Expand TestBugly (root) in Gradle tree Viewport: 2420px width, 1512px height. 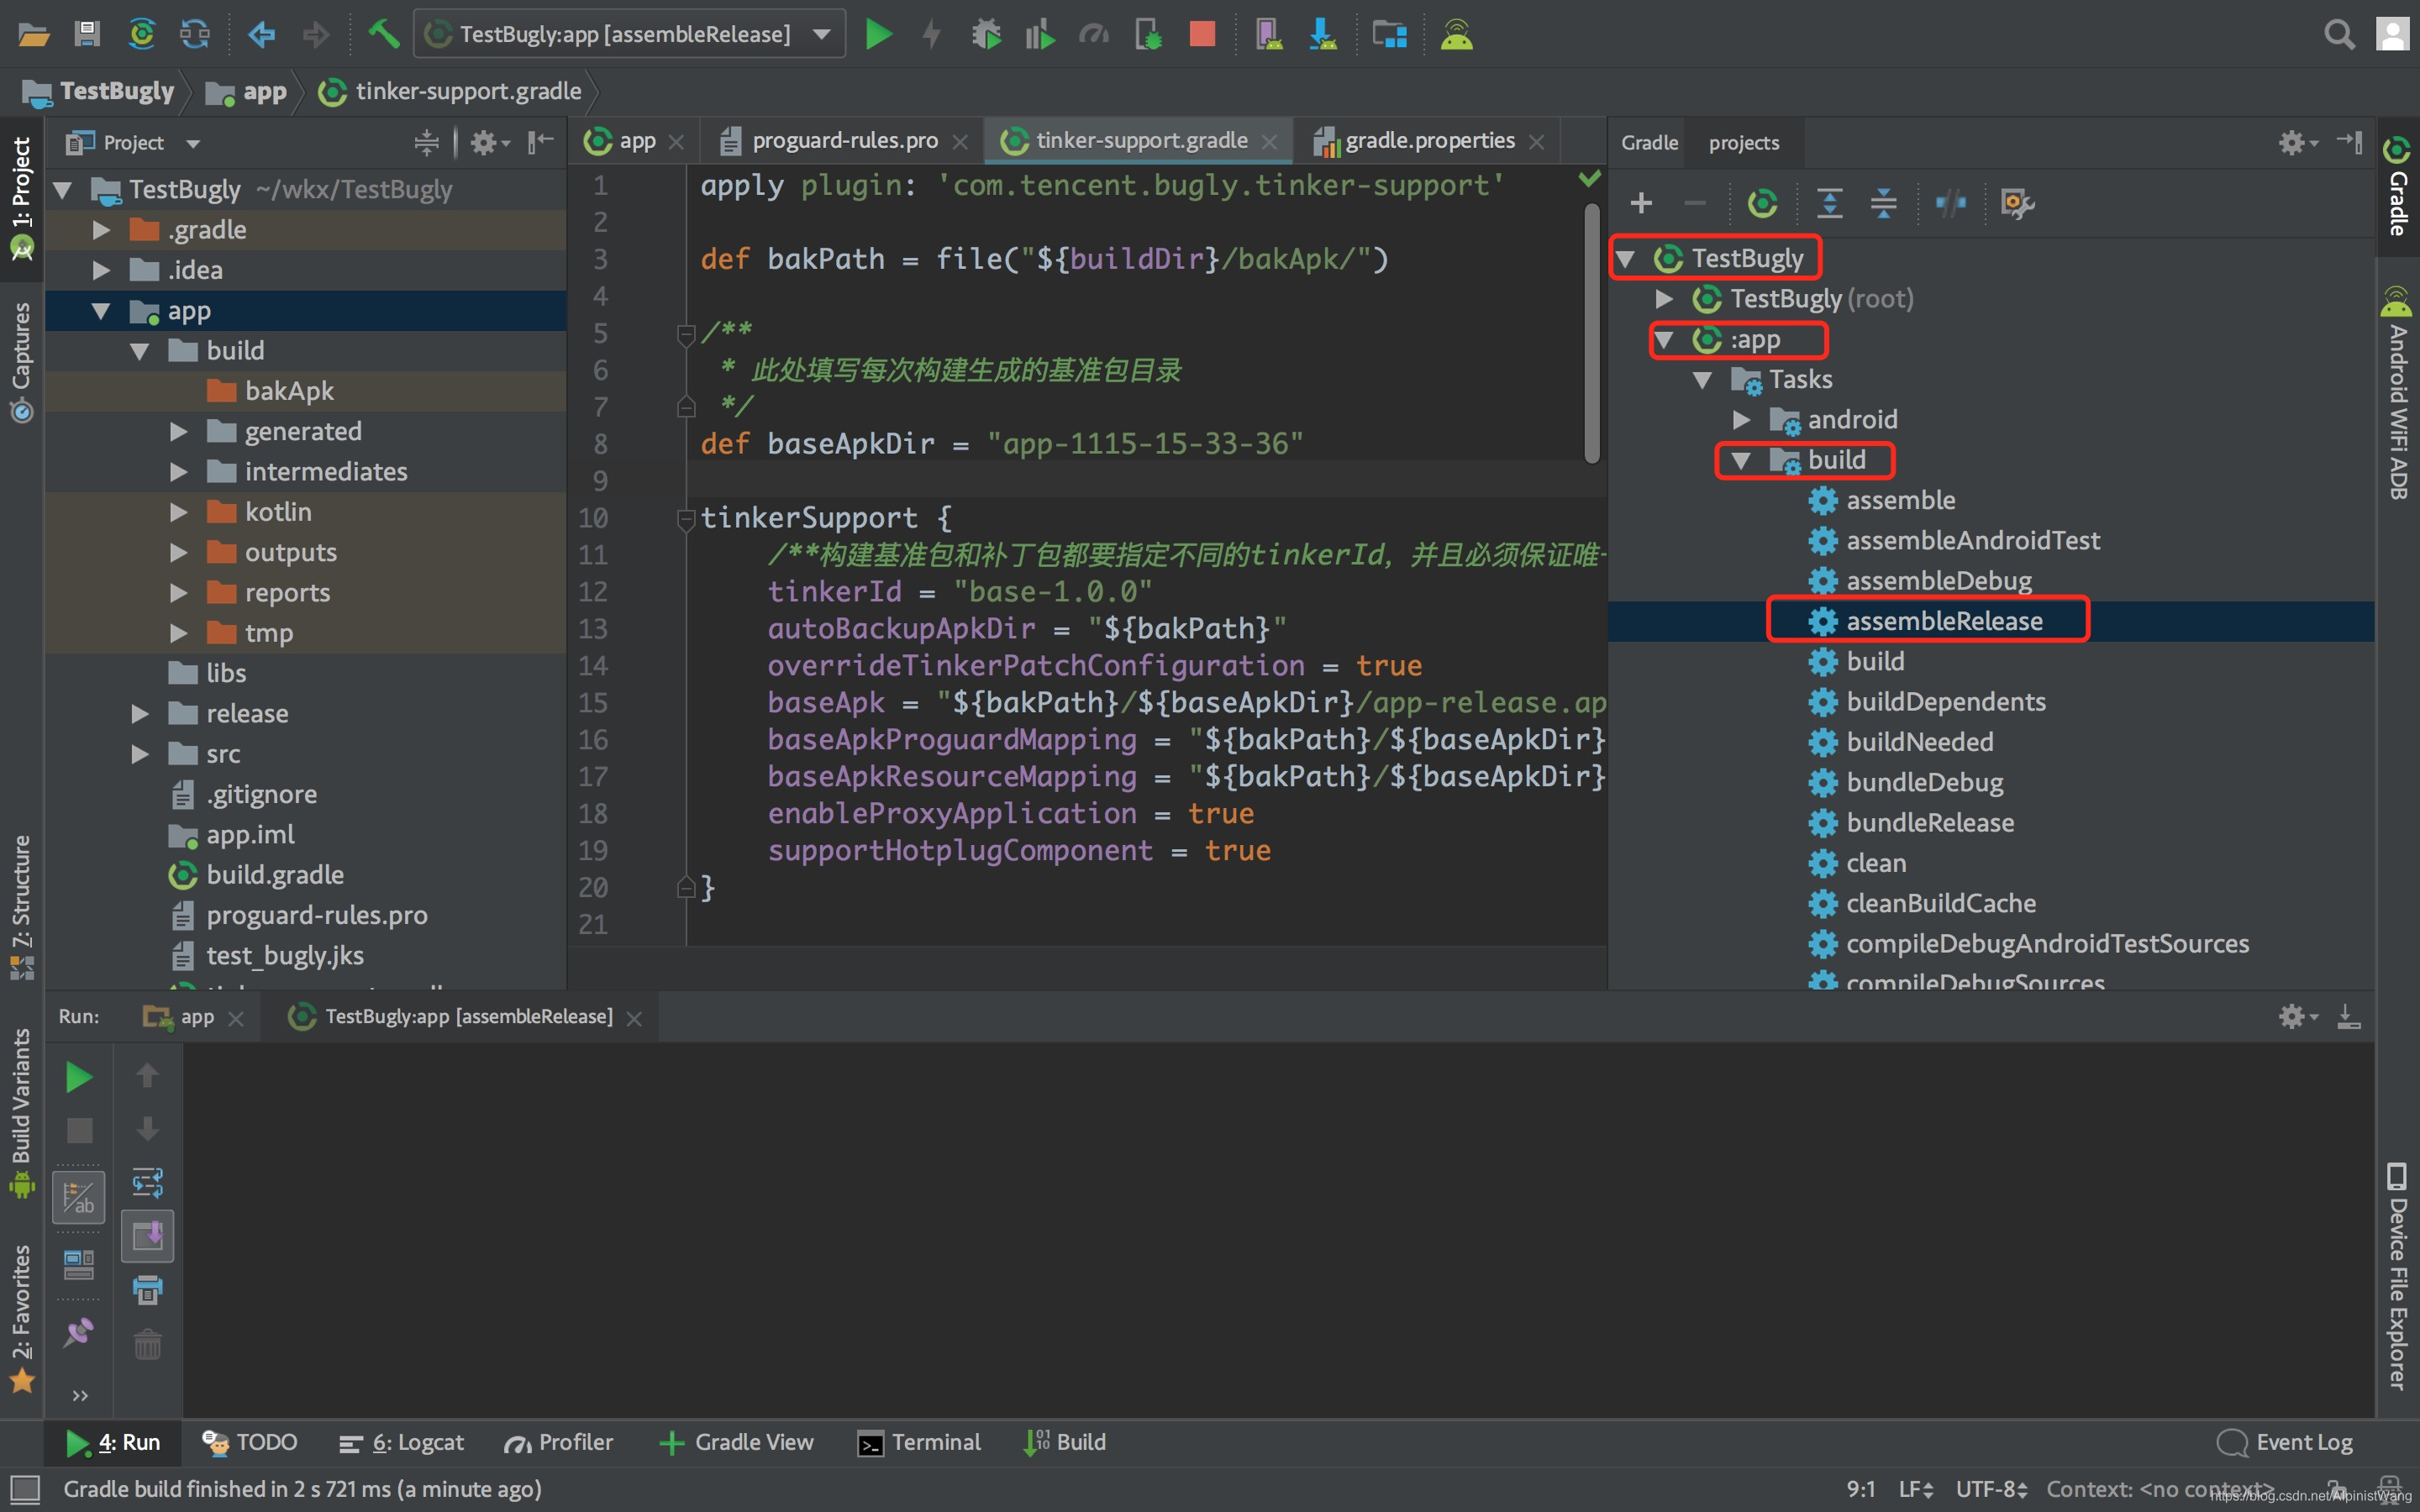click(x=1664, y=299)
